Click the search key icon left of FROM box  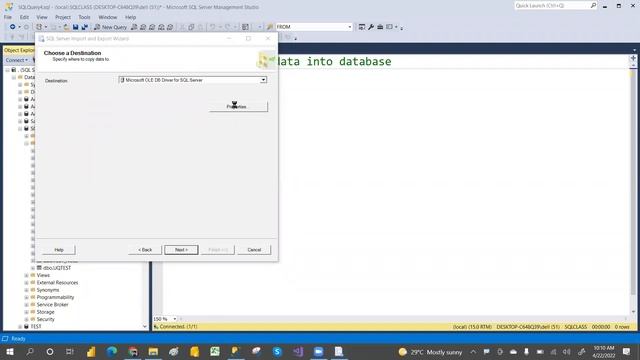tap(270, 27)
